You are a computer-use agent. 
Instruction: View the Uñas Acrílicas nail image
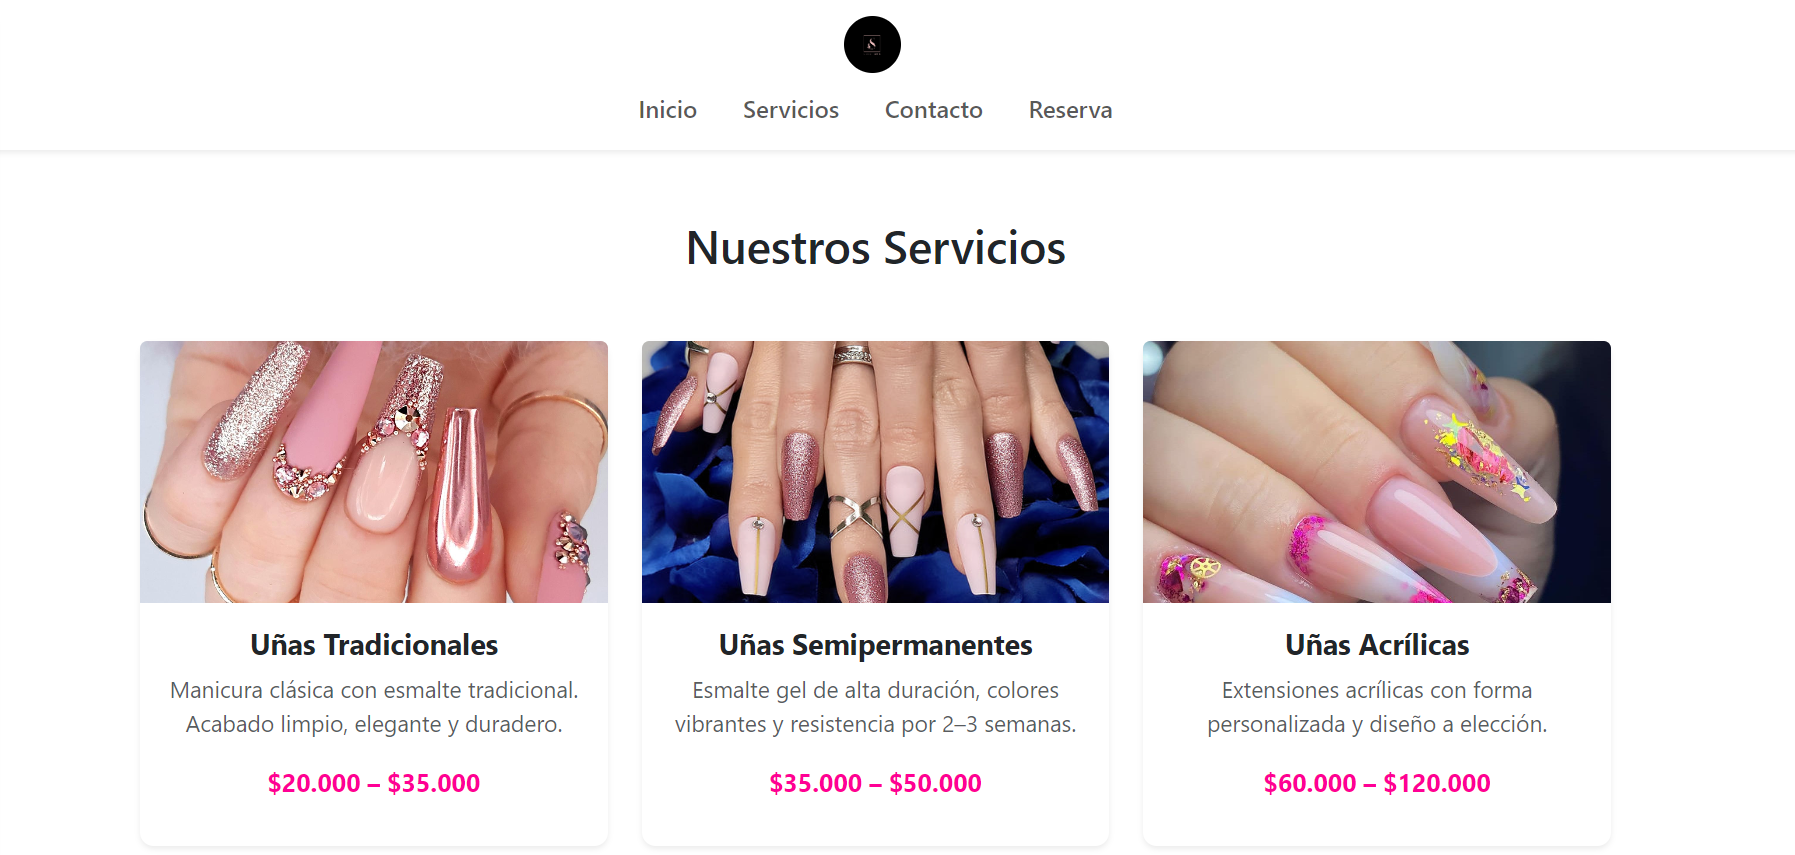point(1377,472)
